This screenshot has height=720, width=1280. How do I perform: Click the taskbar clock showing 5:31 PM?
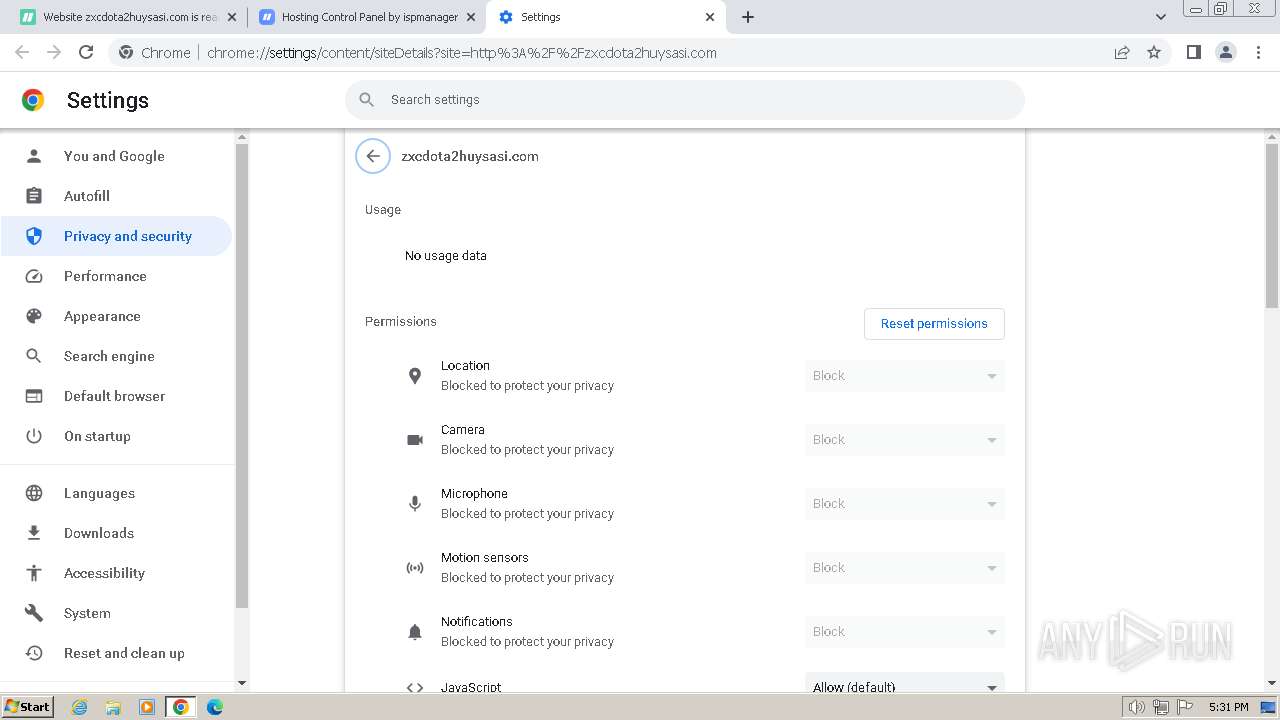pyautogui.click(x=1228, y=707)
